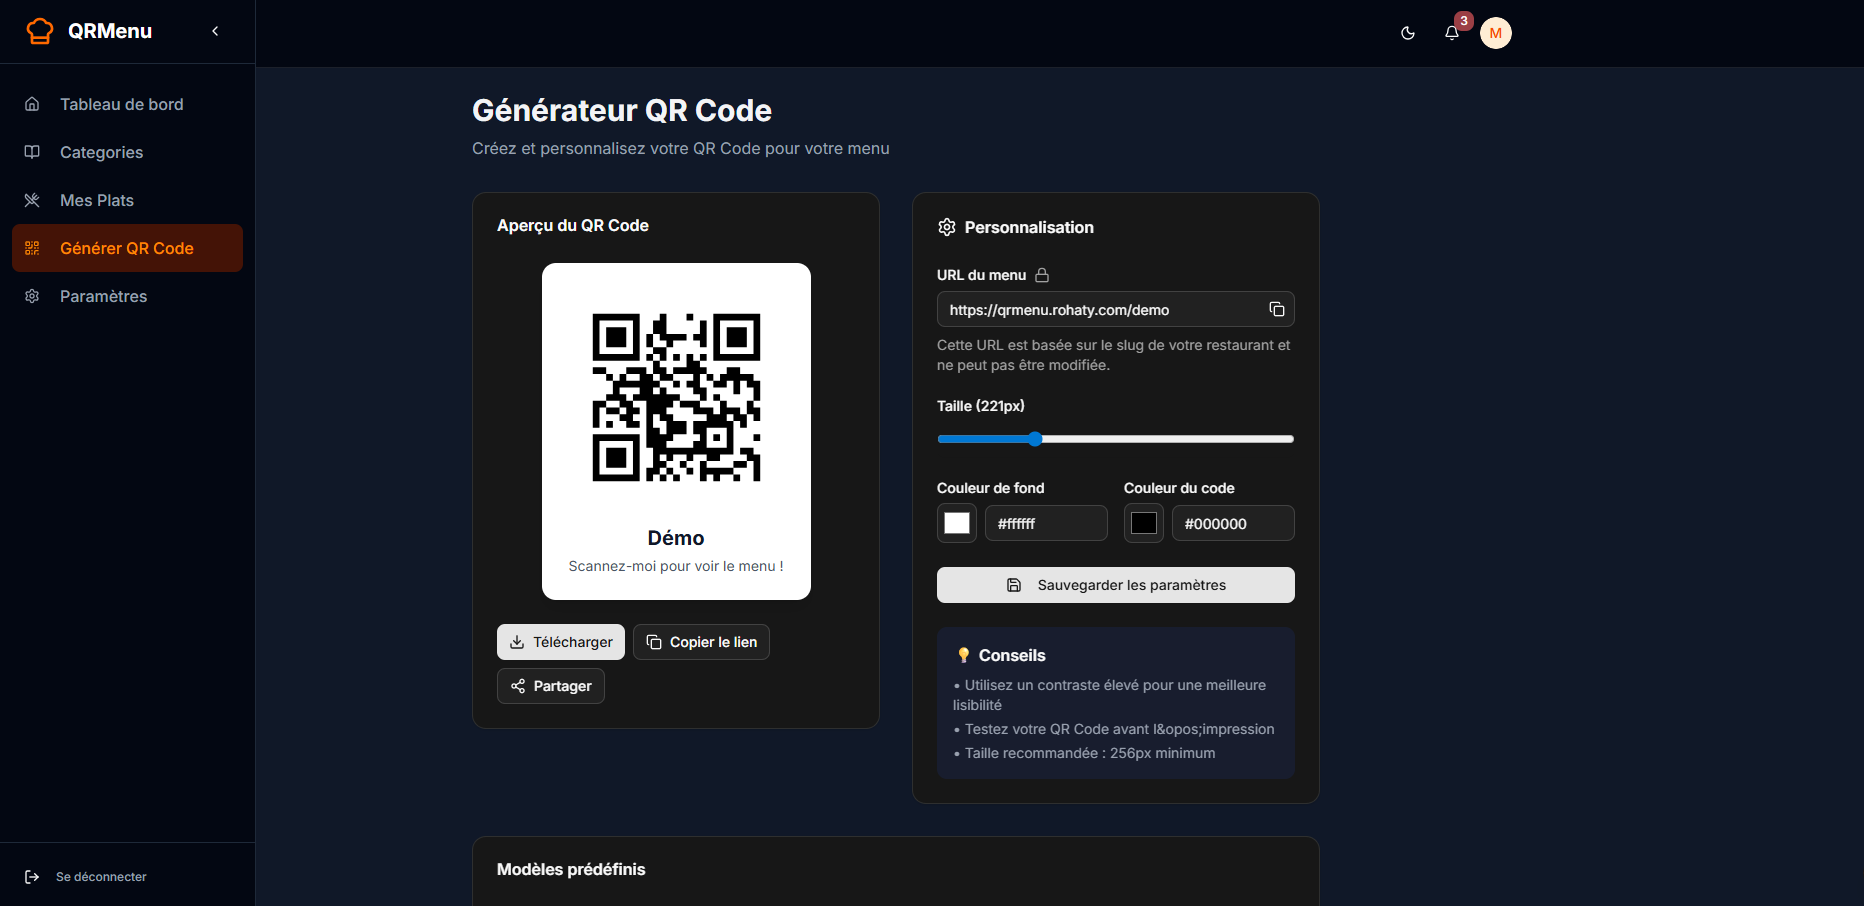
Task: Click the Tableau de bord home icon
Action: pyautogui.click(x=32, y=104)
